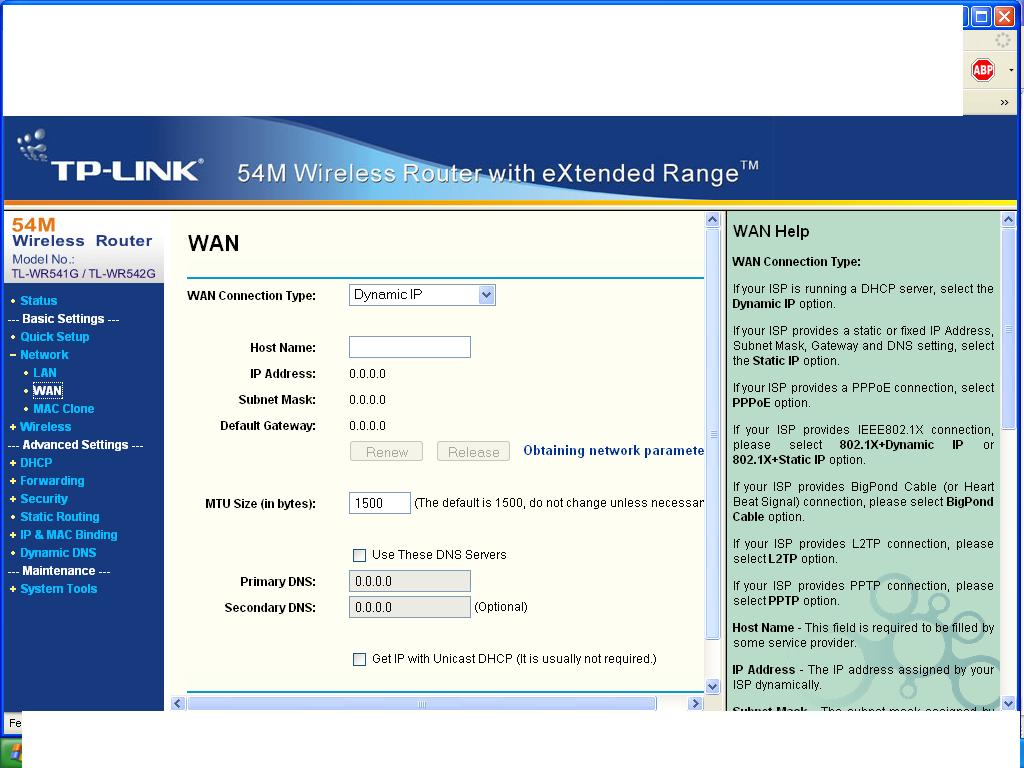
Task: Expand the Wireless menu
Action: (45, 426)
